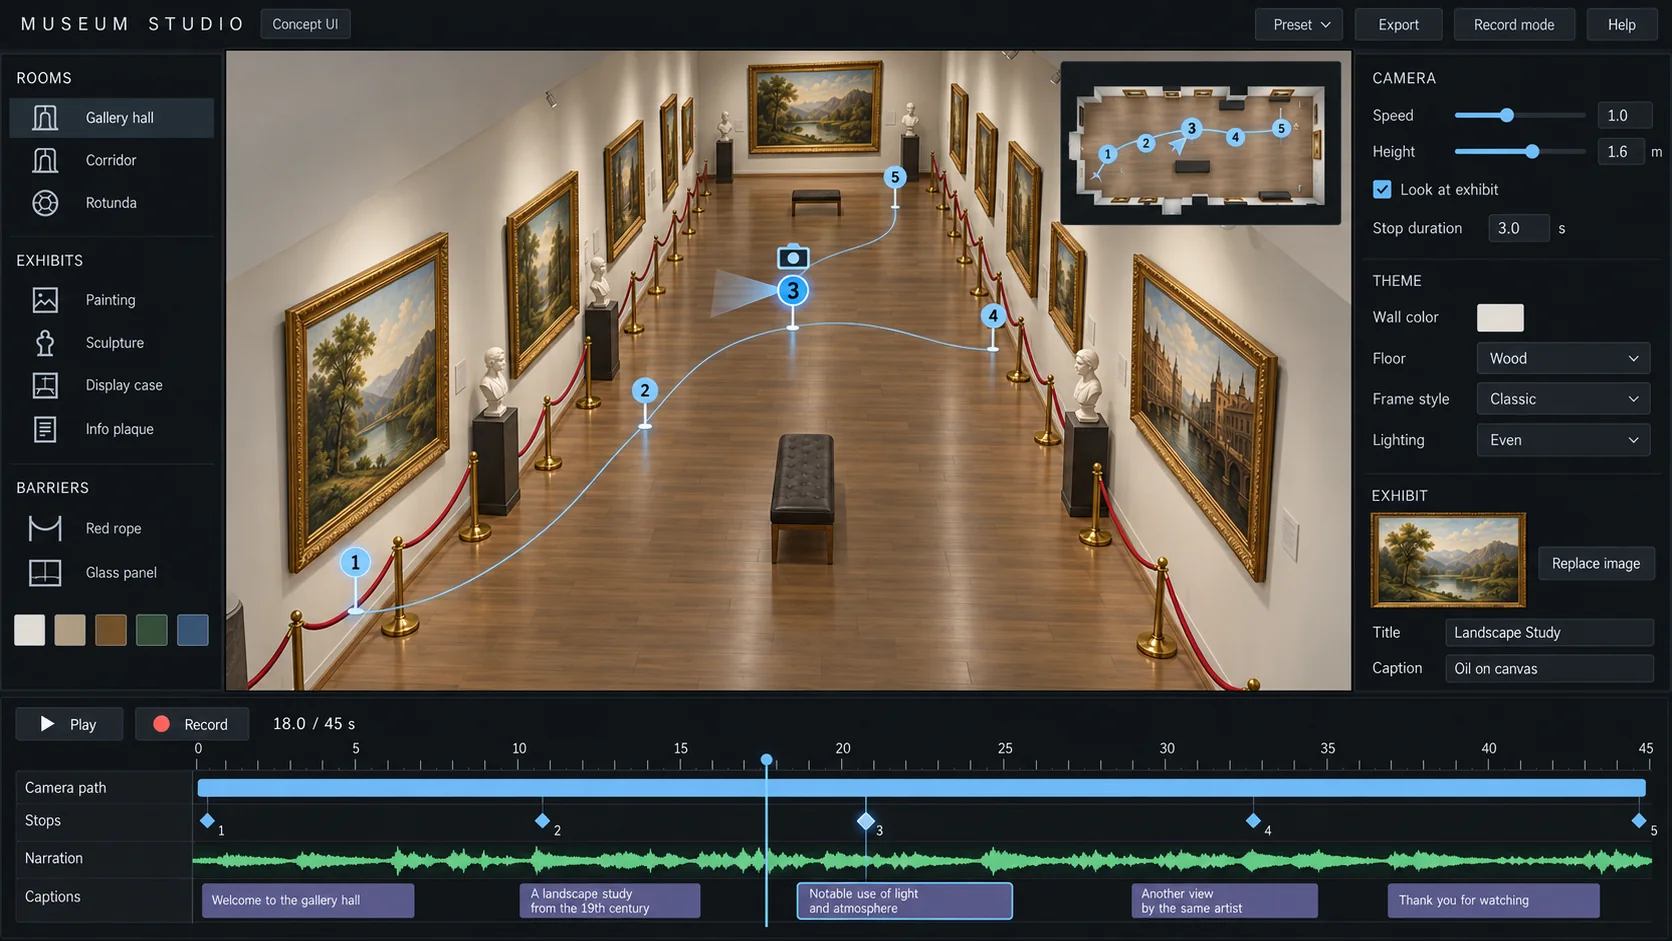Image resolution: width=1672 pixels, height=941 pixels.
Task: Click the Height value field
Action: click(x=1620, y=151)
